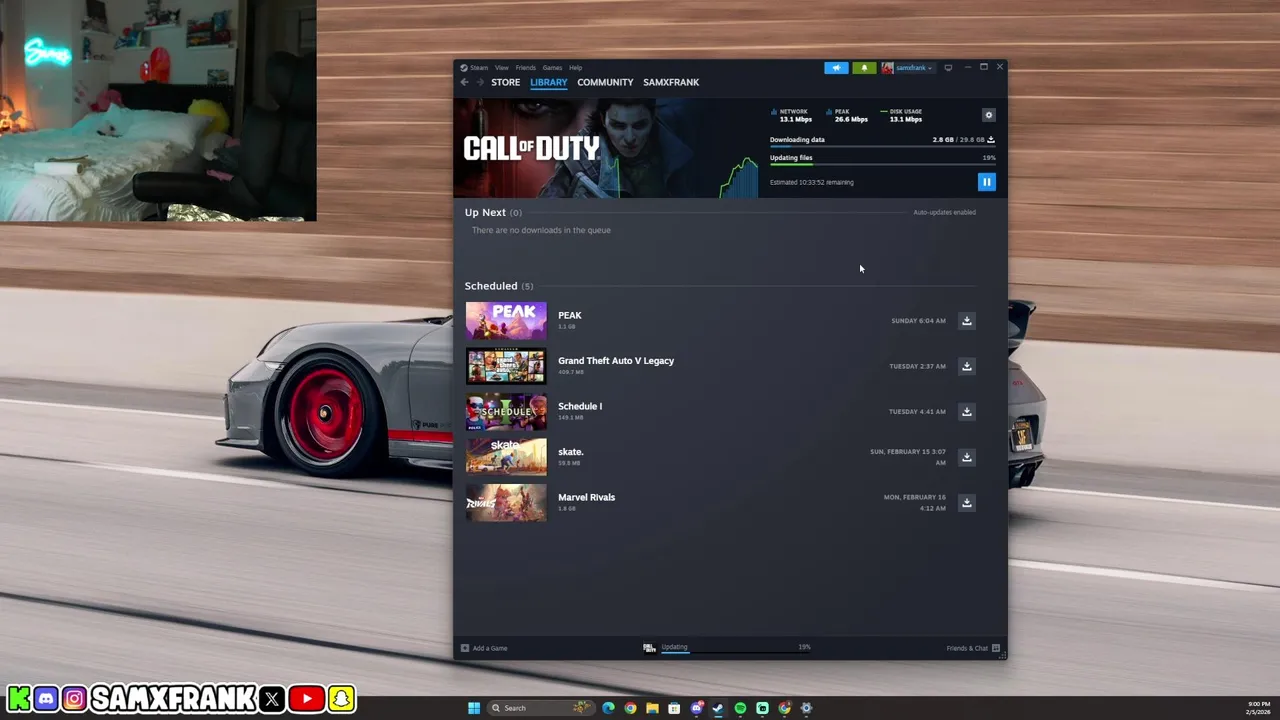Click the Call of Duty banner artwork
The image size is (1280, 720).
click(x=606, y=149)
